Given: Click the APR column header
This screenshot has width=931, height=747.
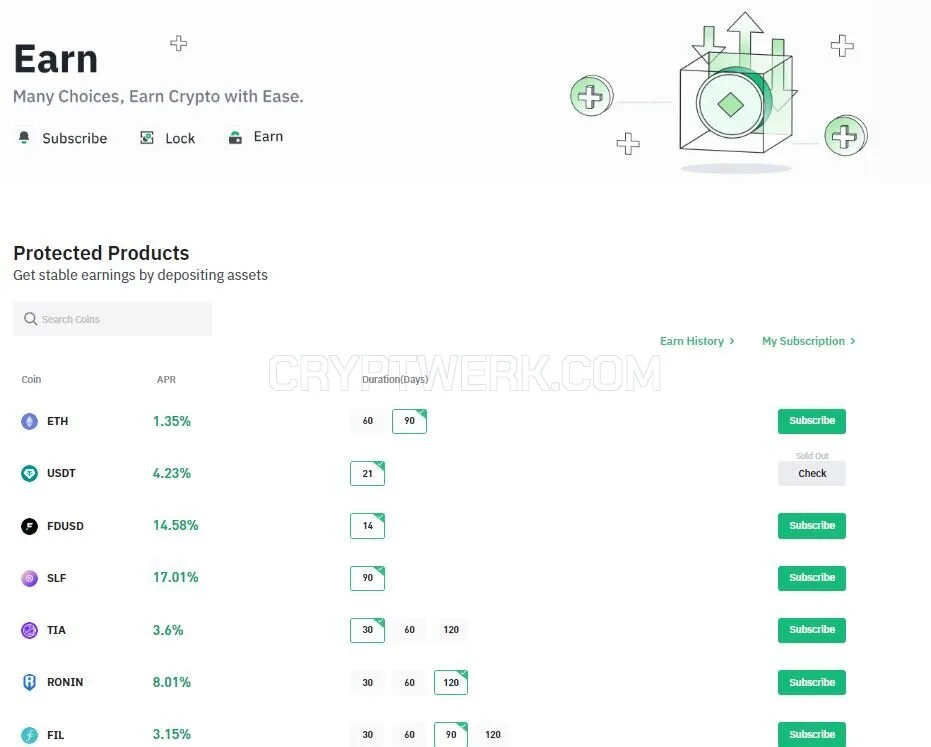Looking at the screenshot, I should 166,379.
